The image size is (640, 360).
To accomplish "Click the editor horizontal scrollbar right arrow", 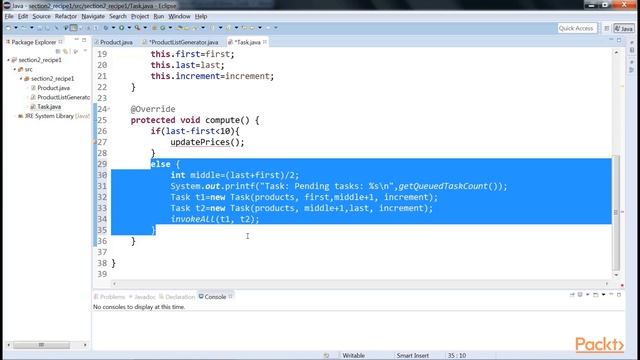I will pyautogui.click(x=607, y=284).
